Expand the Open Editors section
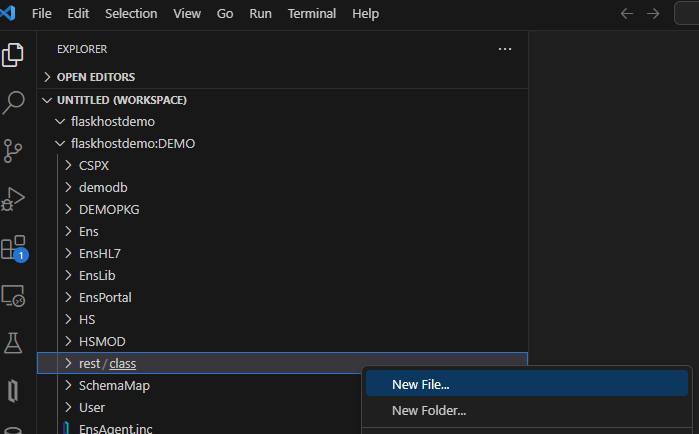 (x=95, y=77)
